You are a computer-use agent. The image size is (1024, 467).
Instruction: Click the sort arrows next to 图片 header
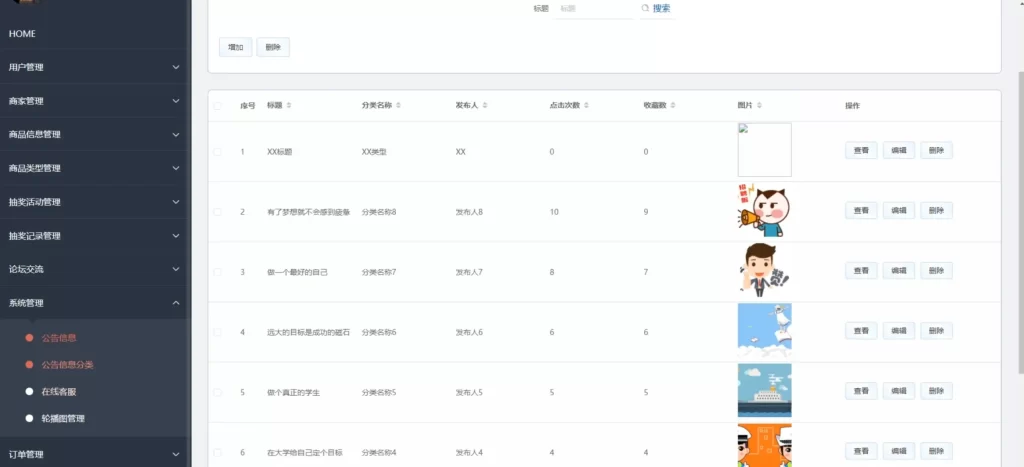click(760, 106)
